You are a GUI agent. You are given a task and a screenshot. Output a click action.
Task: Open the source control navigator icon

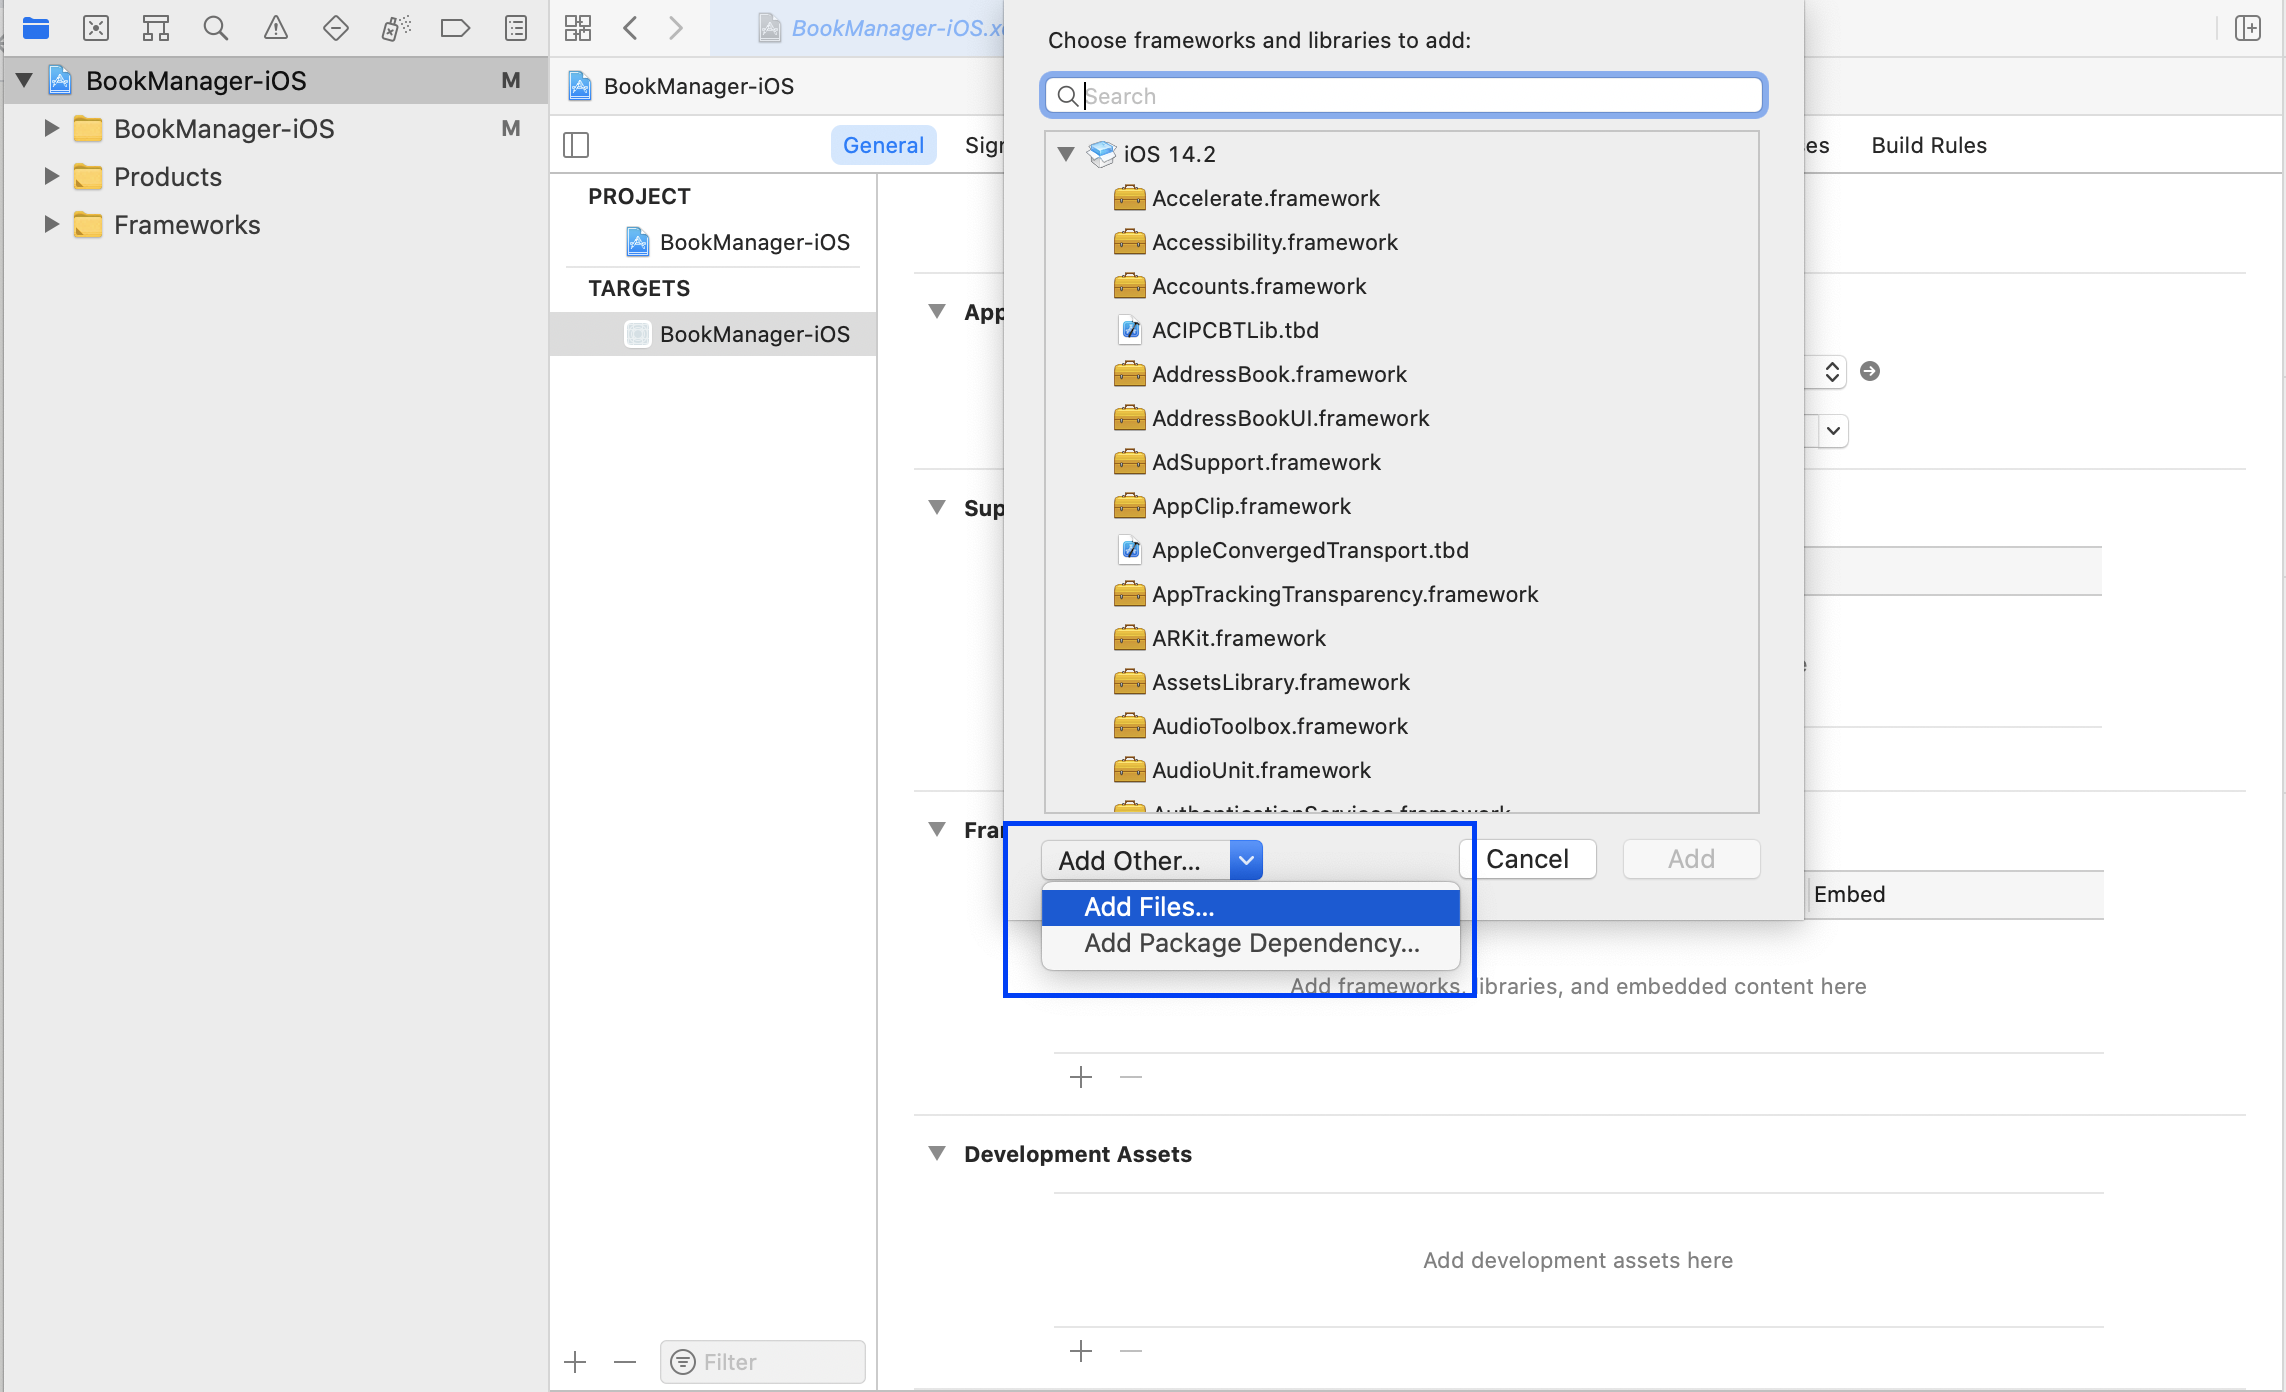tap(96, 28)
